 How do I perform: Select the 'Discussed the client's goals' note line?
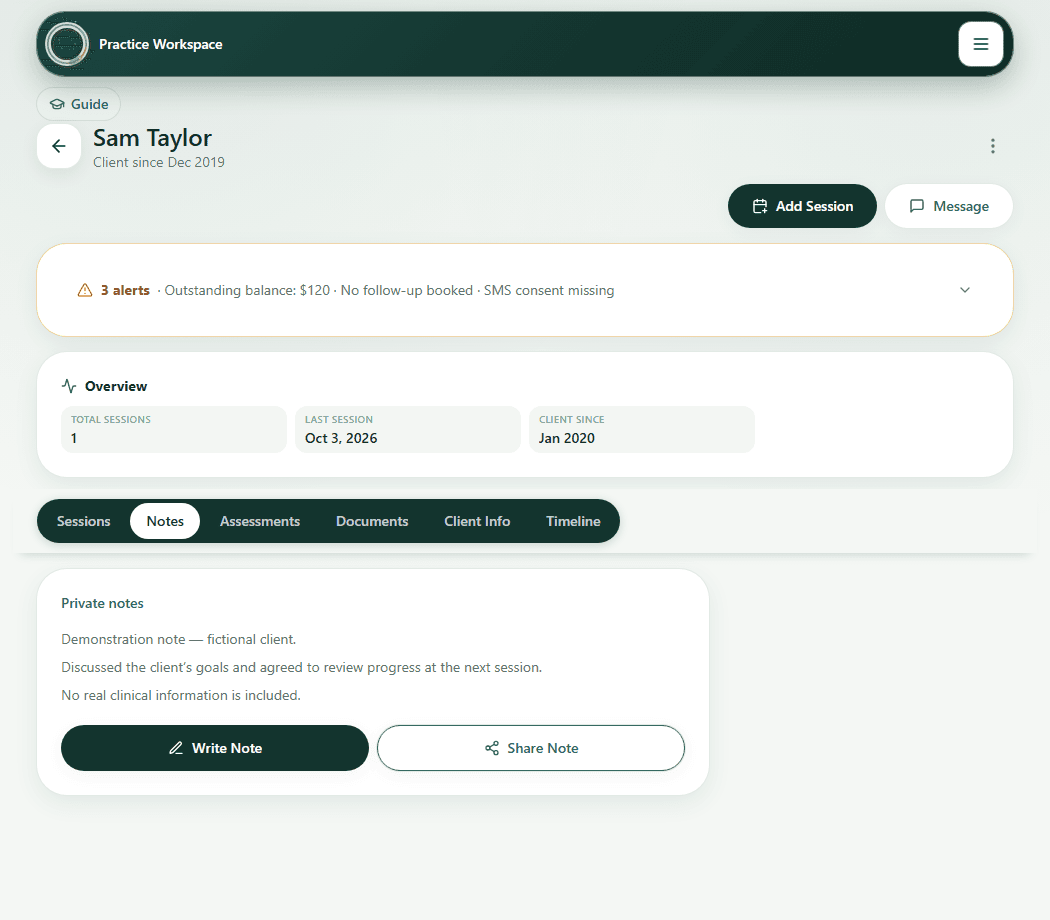coord(302,668)
